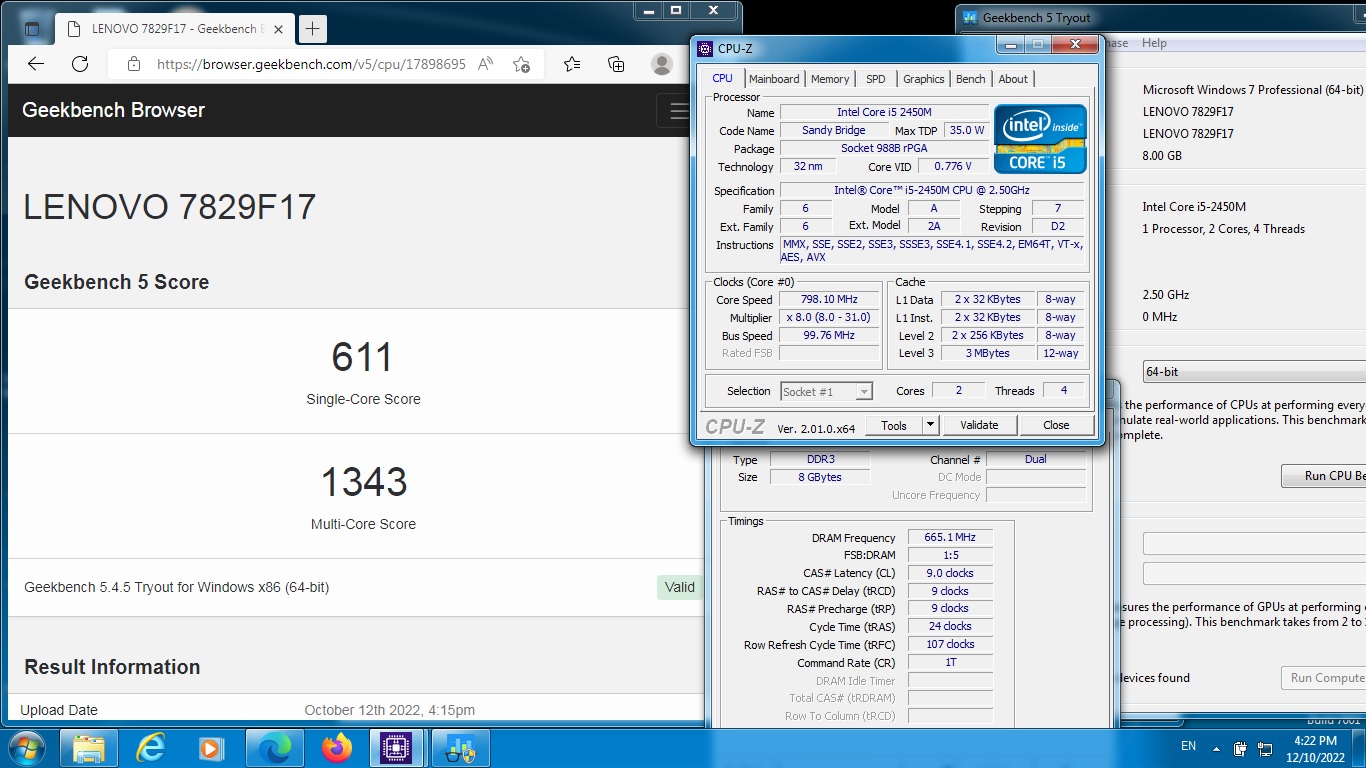Click the single-core score '611'
This screenshot has width=1366, height=768.
pyautogui.click(x=363, y=357)
